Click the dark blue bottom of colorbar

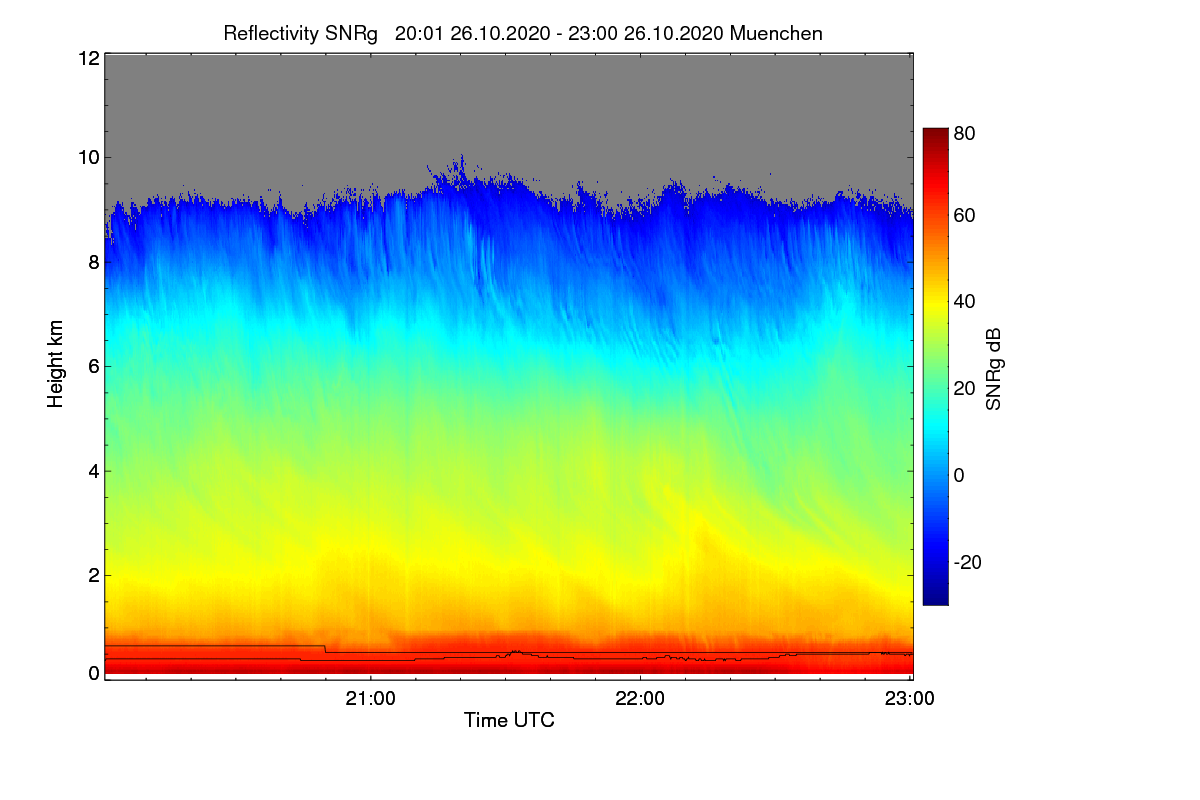[x=934, y=597]
